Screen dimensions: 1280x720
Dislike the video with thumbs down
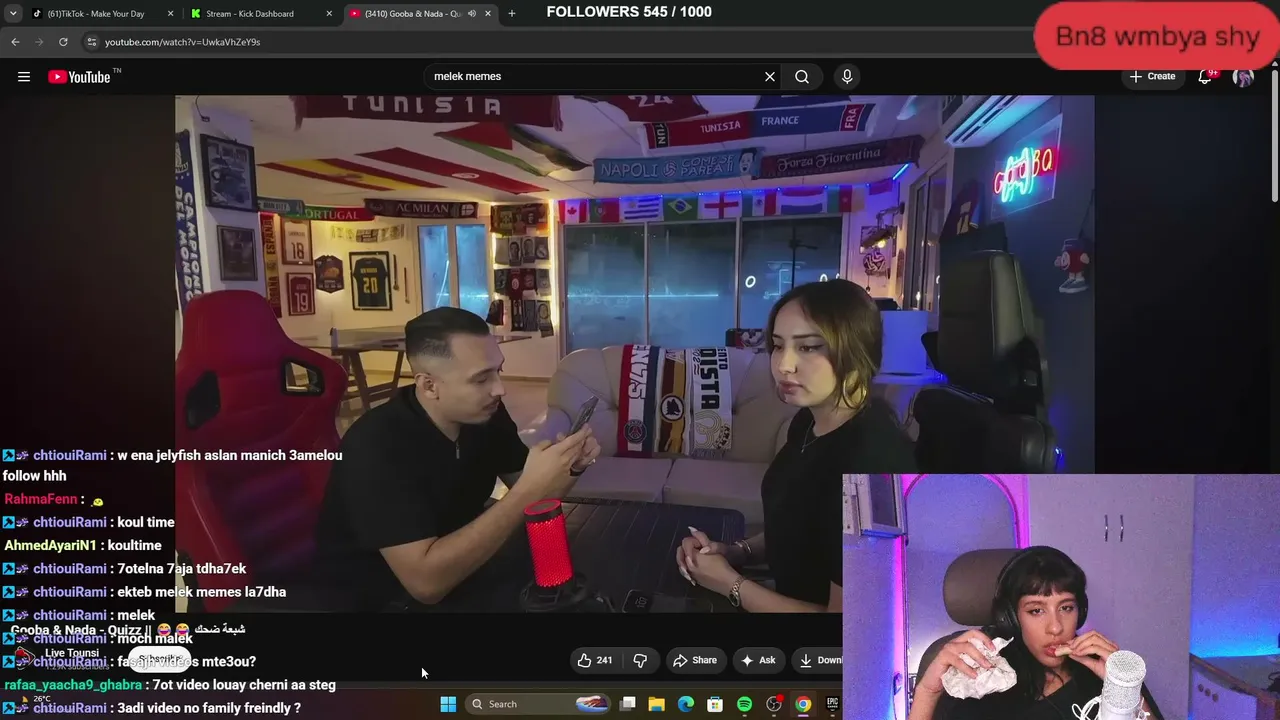click(x=640, y=660)
